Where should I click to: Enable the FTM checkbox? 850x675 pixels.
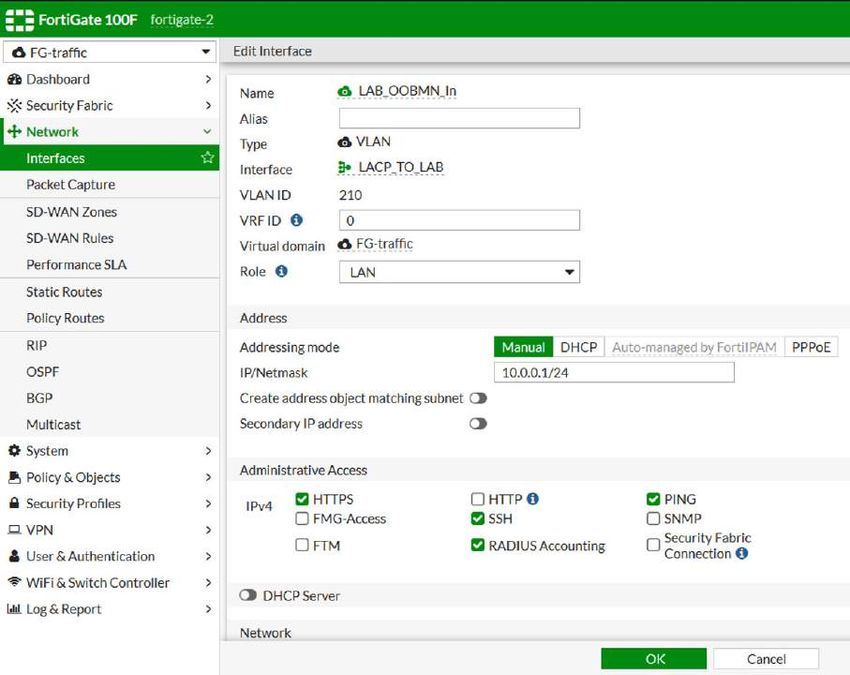(302, 544)
